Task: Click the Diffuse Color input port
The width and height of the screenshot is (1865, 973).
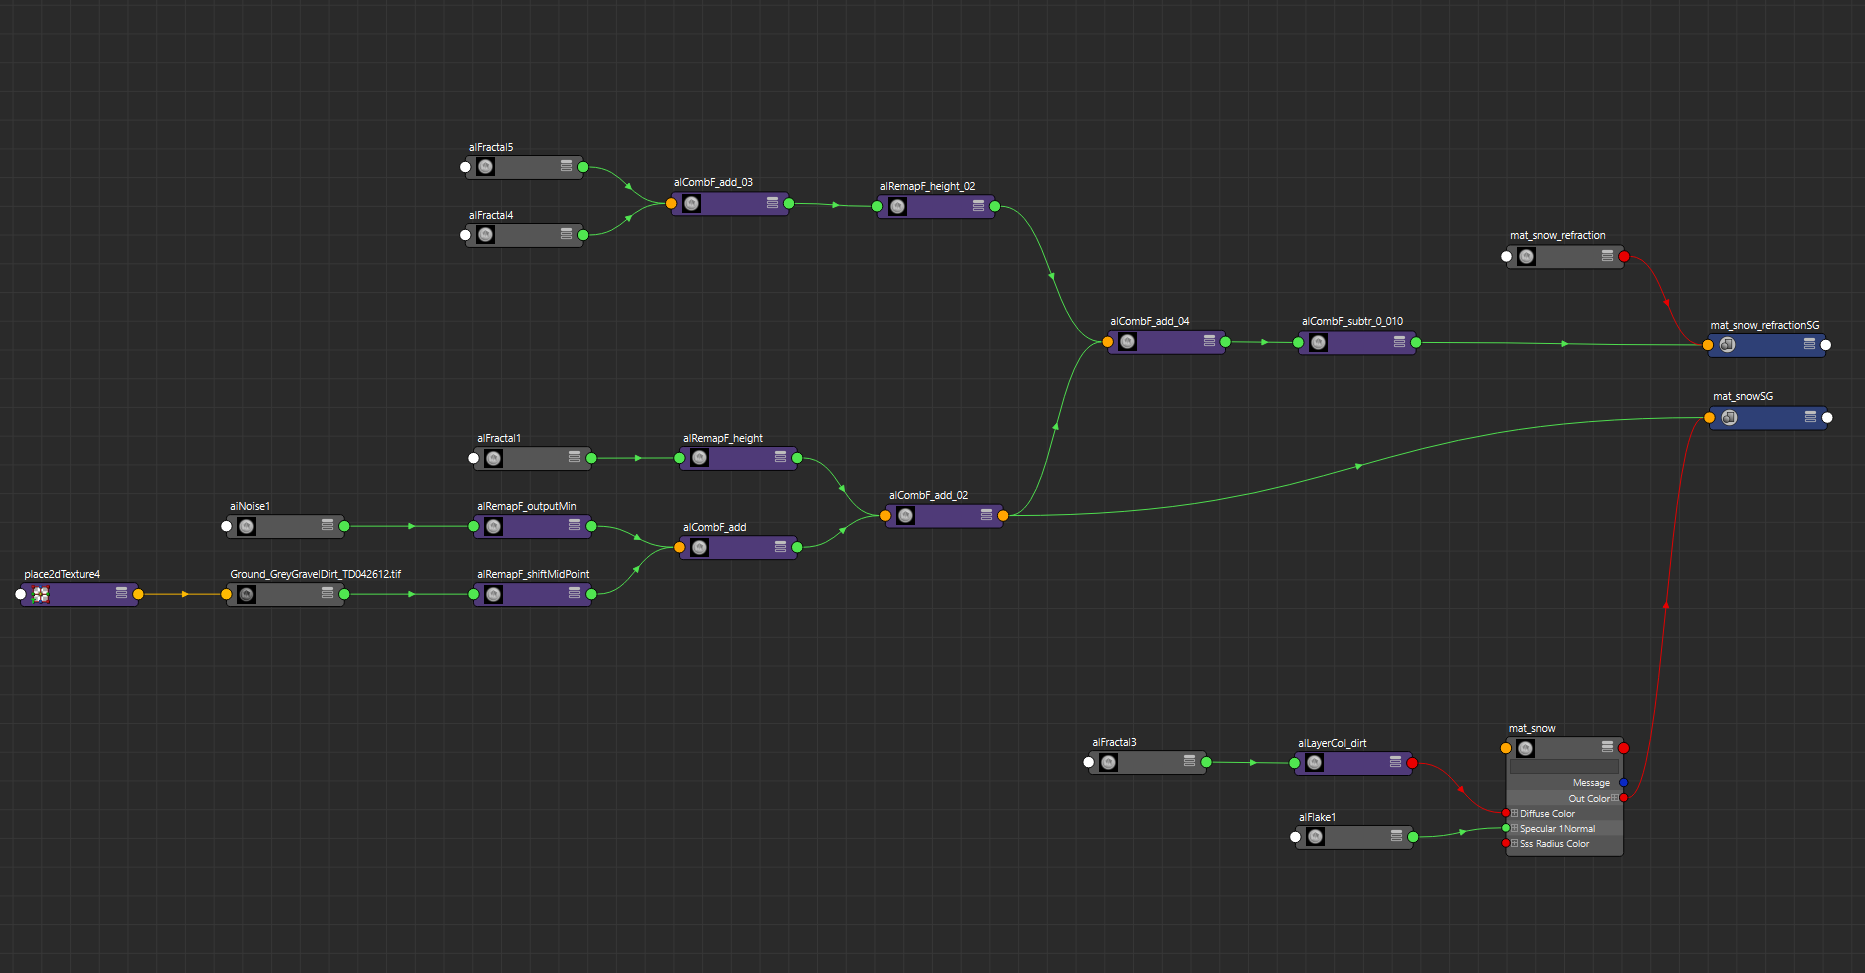Action: pyautogui.click(x=1506, y=813)
